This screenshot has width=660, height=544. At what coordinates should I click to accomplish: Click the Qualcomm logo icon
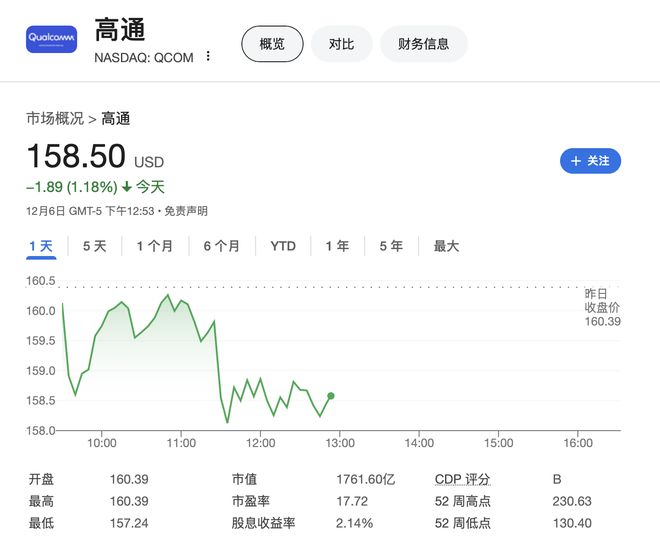click(51, 39)
